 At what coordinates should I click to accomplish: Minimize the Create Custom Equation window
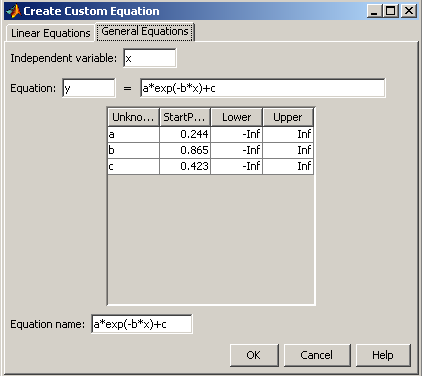pos(374,11)
